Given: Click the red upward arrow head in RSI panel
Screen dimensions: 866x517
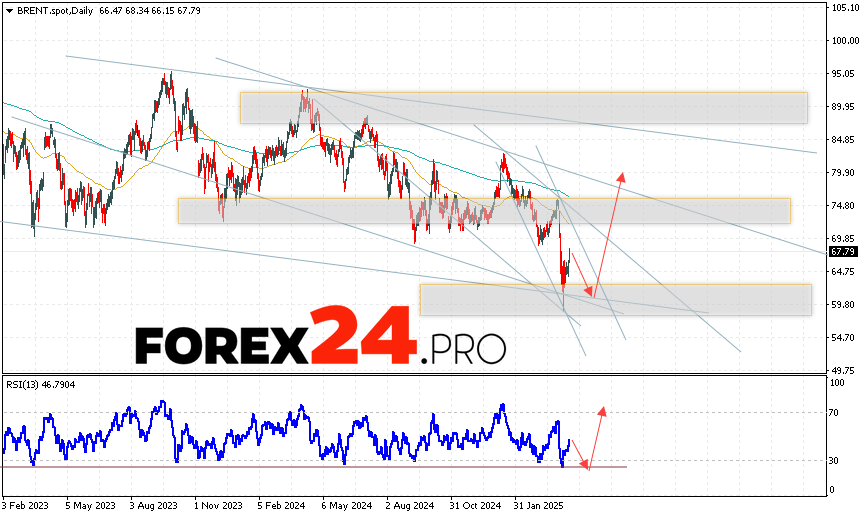Looking at the screenshot, I should 602,409.
